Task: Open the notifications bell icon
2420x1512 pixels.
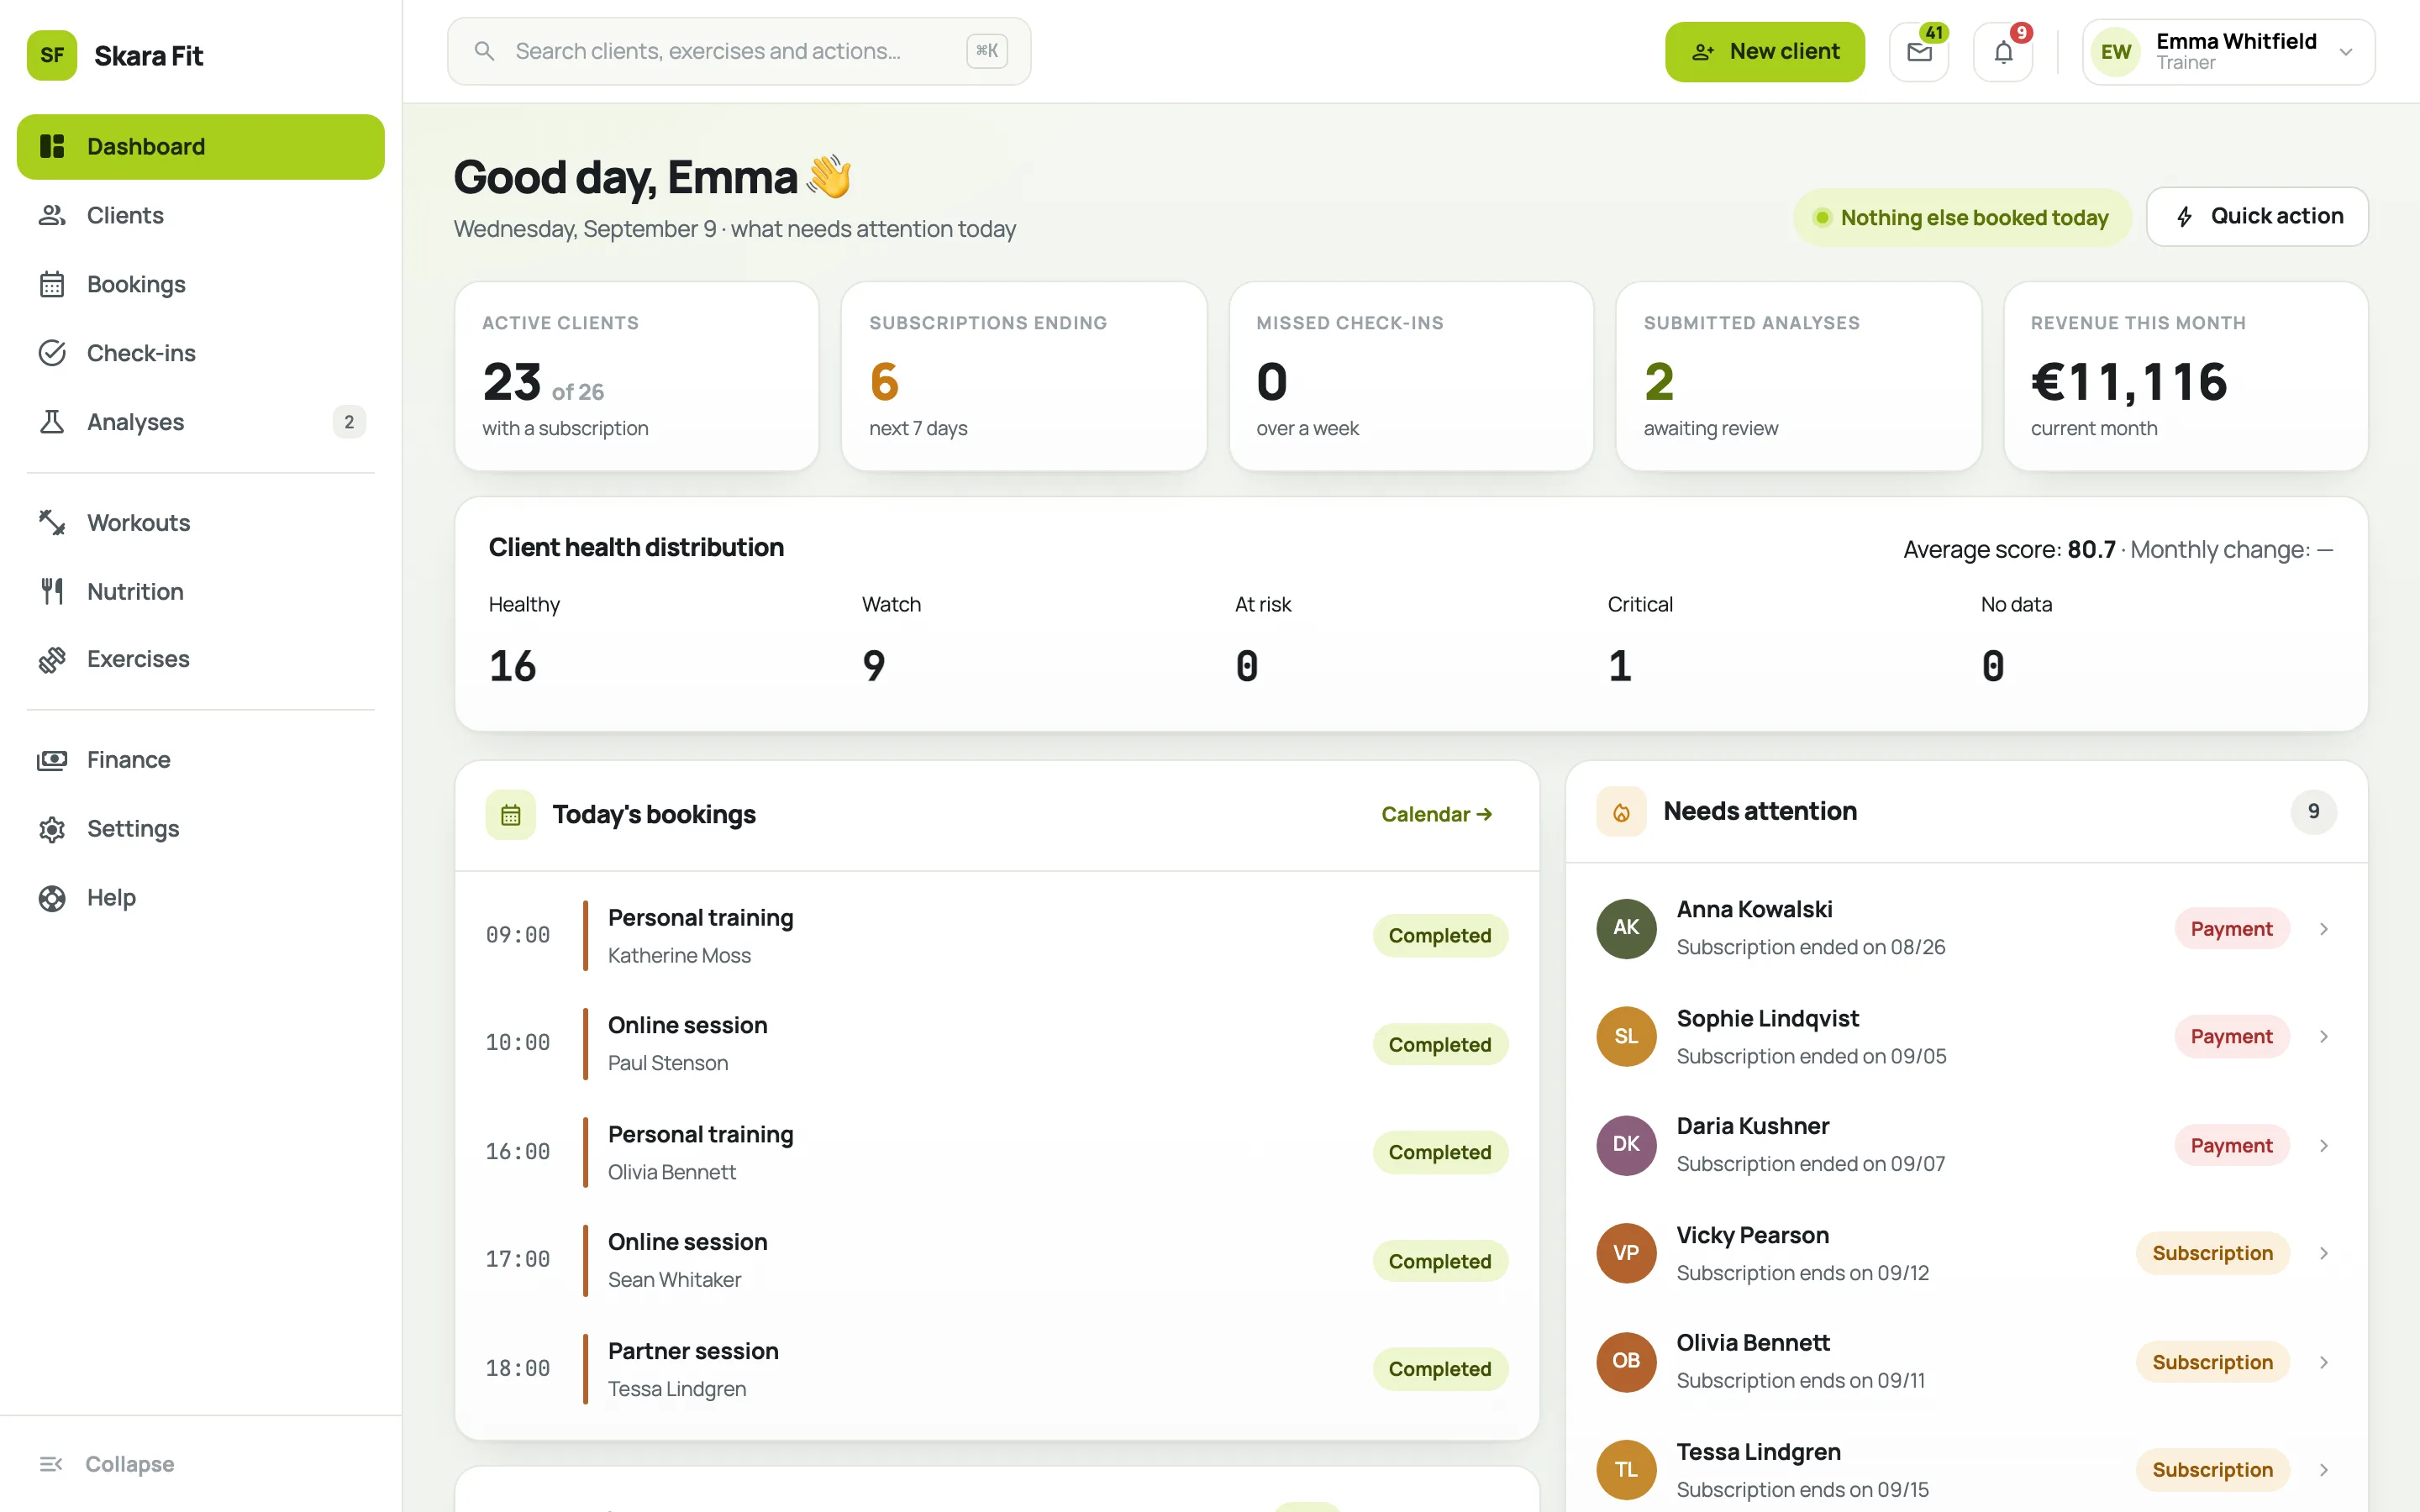Action: point(2003,52)
